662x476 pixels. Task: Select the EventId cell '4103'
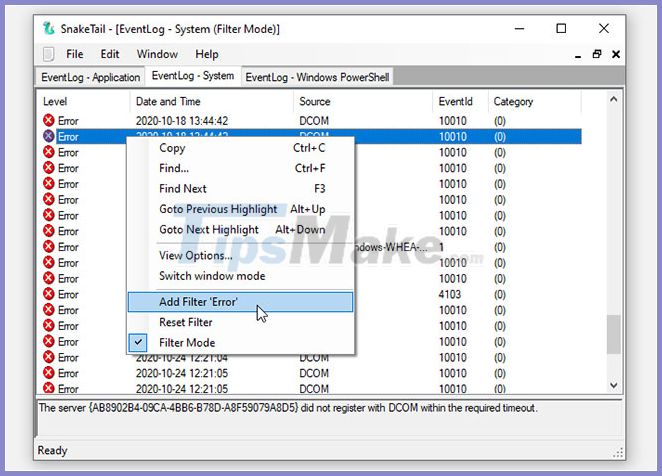click(450, 294)
